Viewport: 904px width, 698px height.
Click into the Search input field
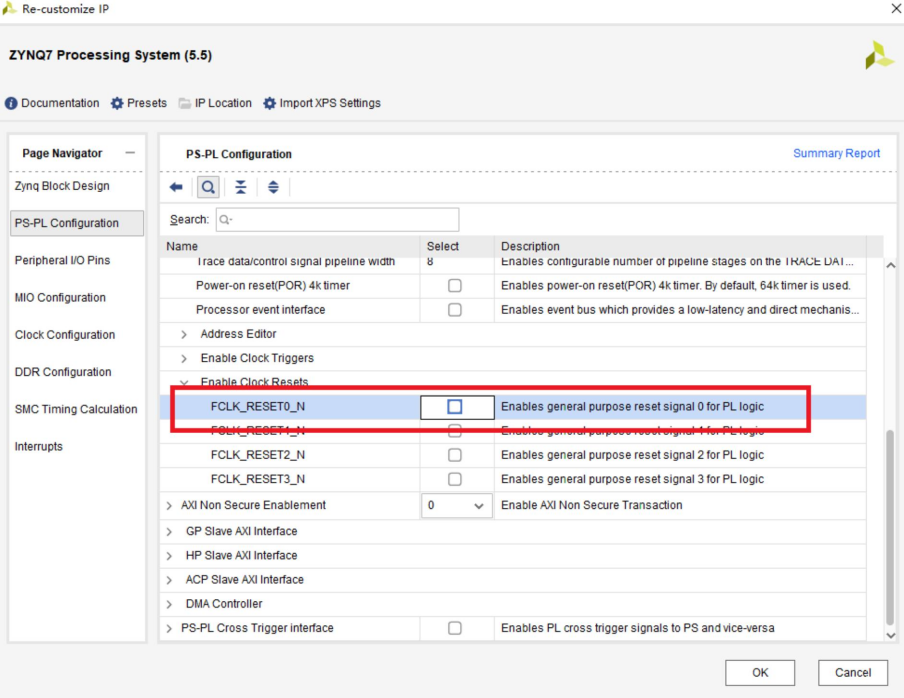pyautogui.click(x=337, y=219)
